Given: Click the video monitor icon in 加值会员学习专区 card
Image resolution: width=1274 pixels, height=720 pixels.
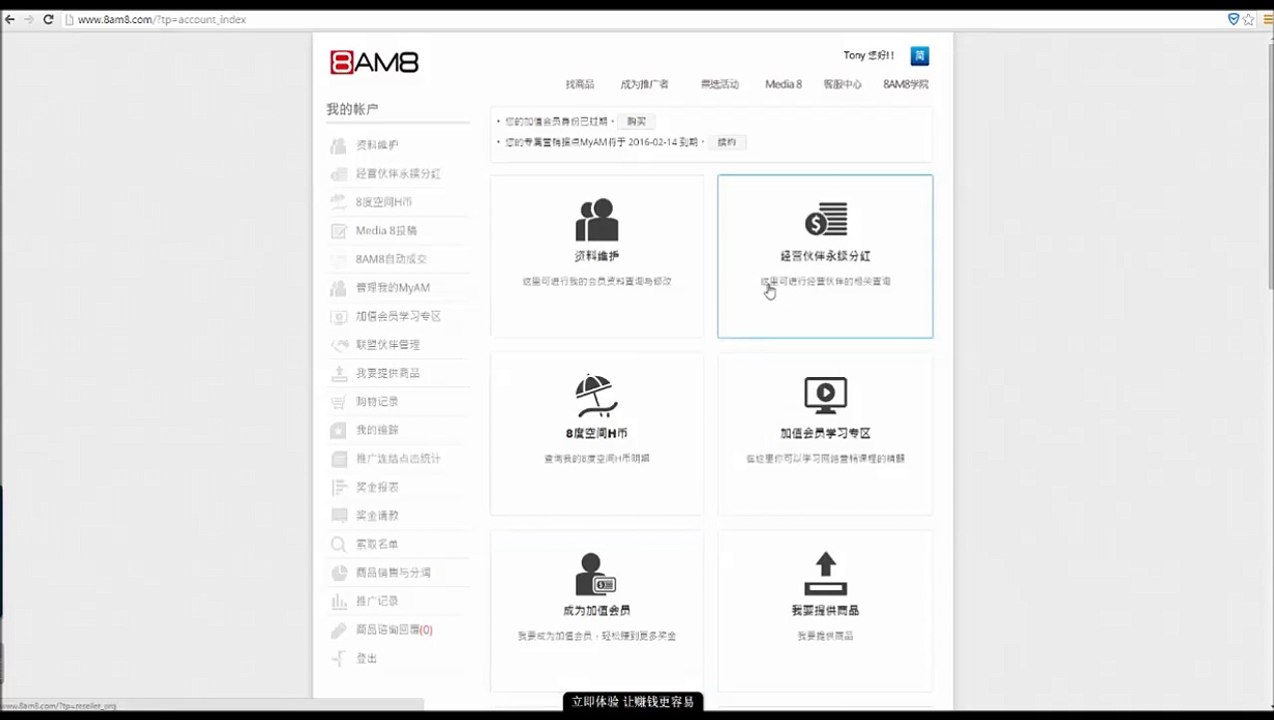Looking at the screenshot, I should [x=826, y=395].
